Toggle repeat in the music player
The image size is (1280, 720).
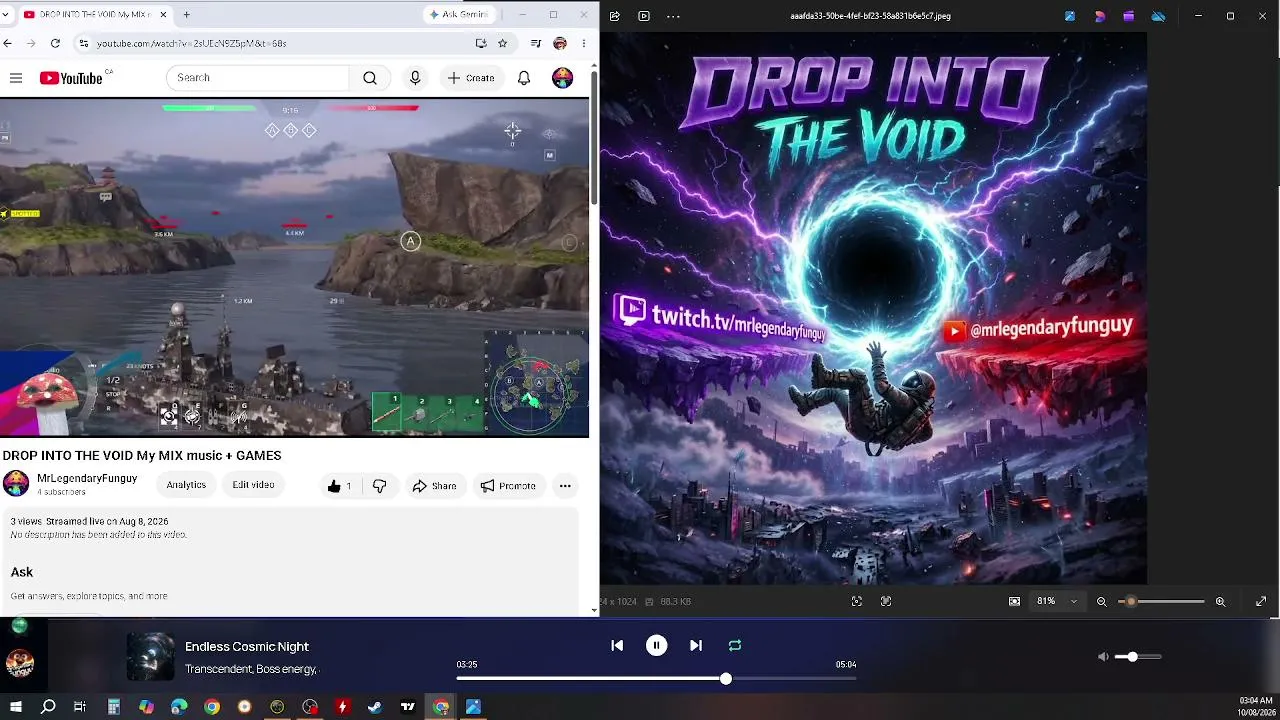735,646
